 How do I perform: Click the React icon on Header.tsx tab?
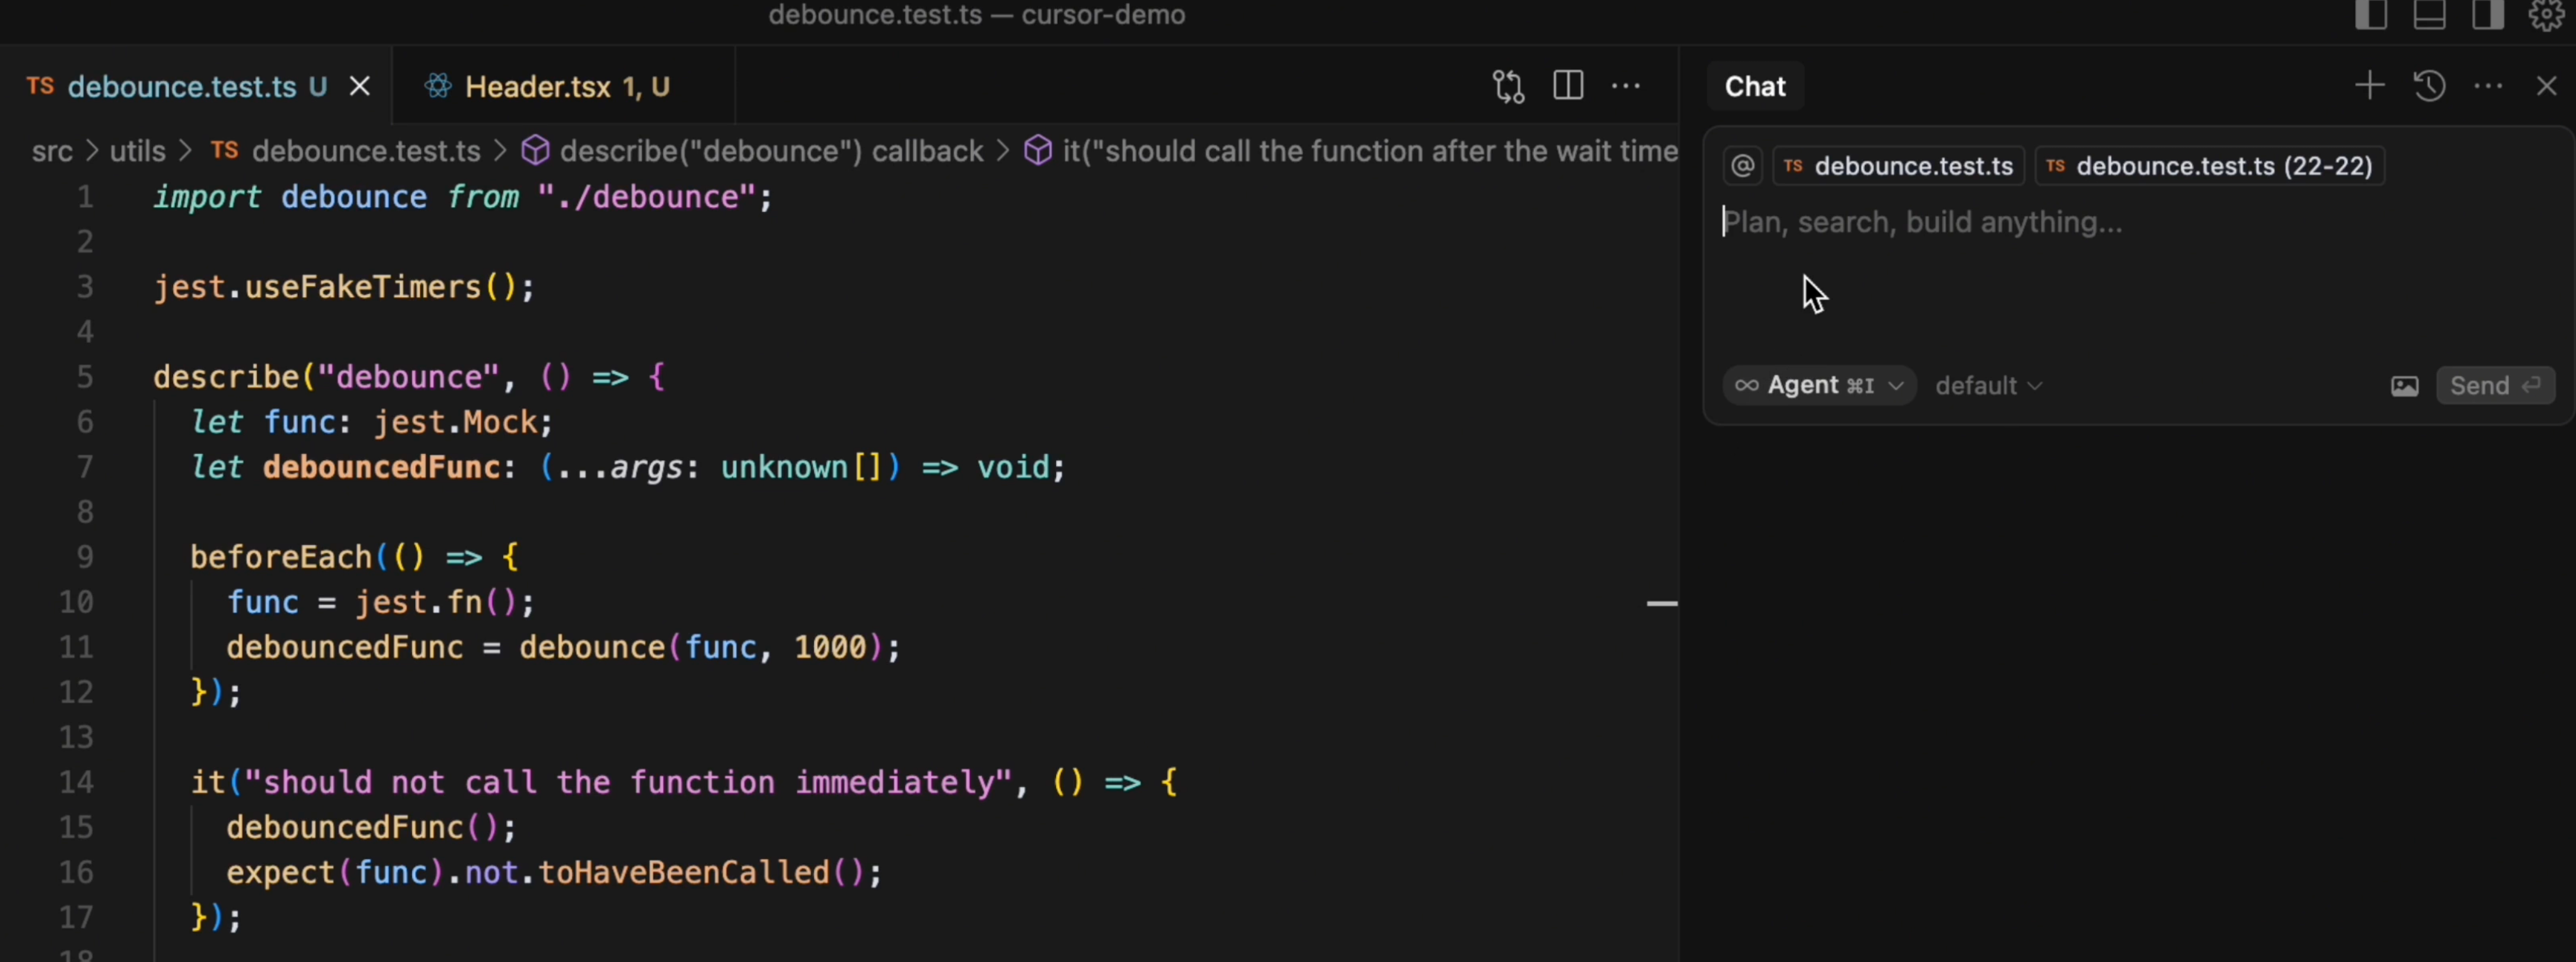coord(437,87)
